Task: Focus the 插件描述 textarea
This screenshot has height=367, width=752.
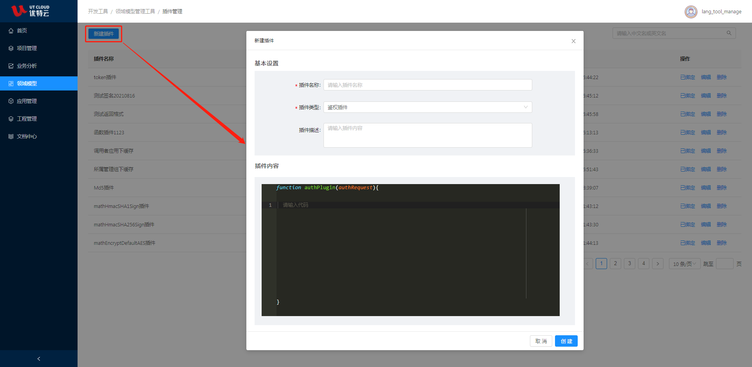Action: tap(428, 135)
